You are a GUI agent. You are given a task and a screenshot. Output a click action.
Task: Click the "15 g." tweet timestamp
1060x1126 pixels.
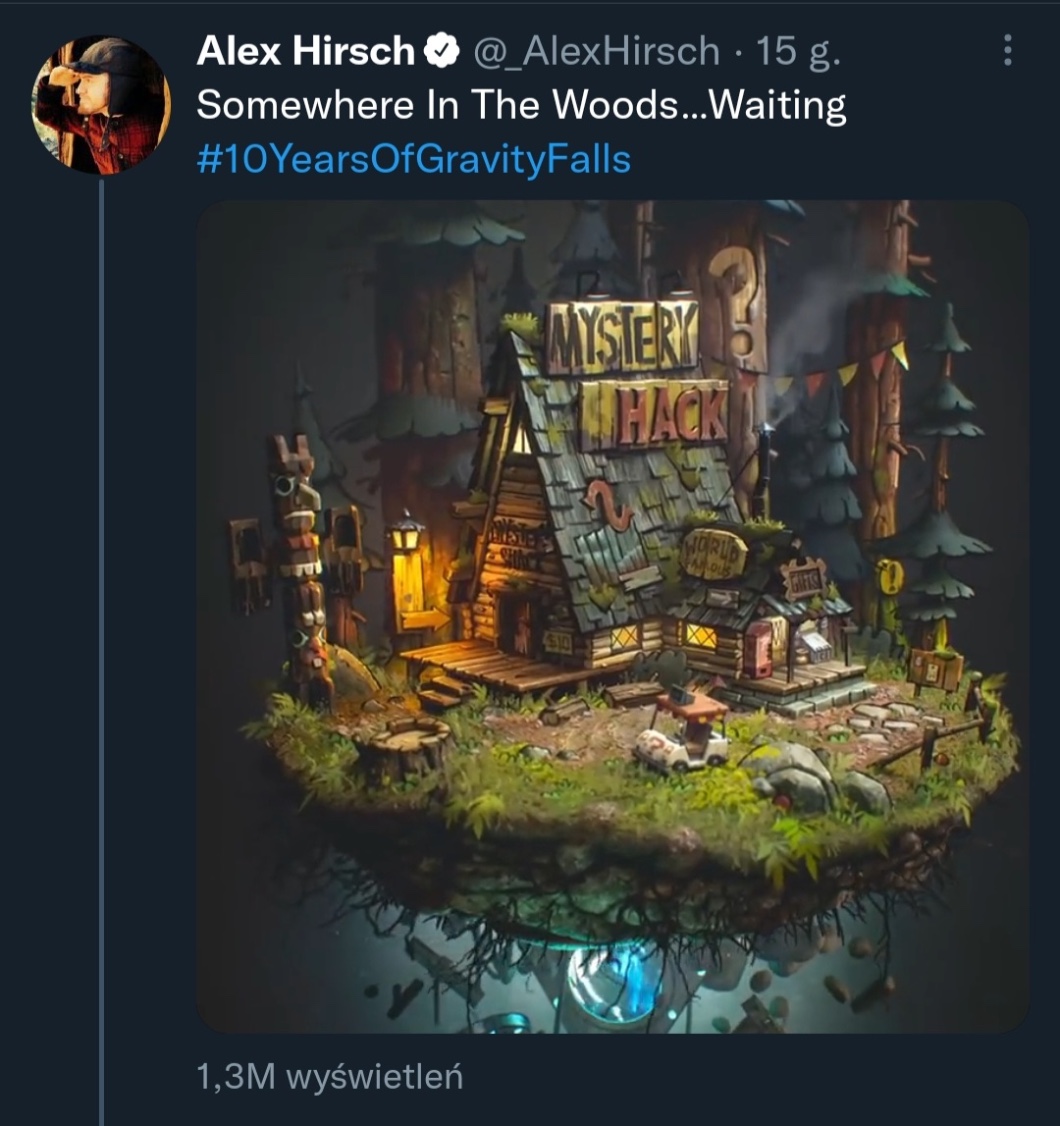coord(799,50)
